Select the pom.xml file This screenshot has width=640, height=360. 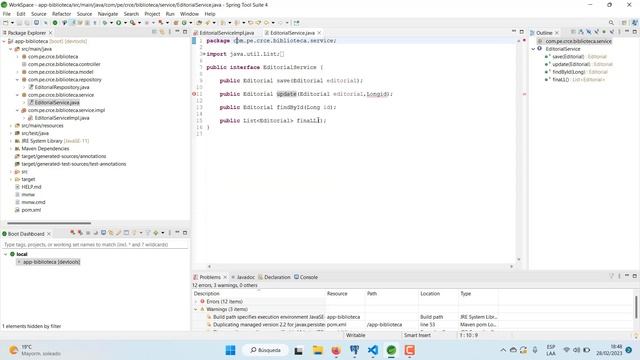[31, 210]
